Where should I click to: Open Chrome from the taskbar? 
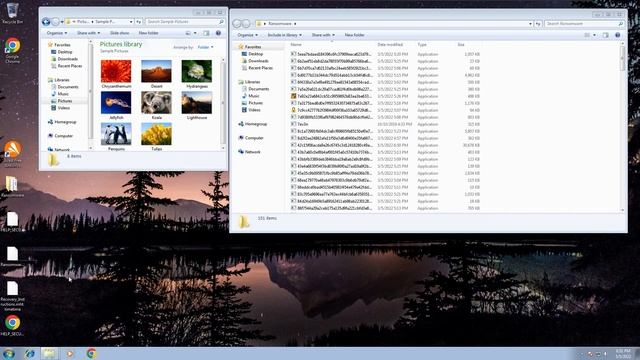coord(91,353)
